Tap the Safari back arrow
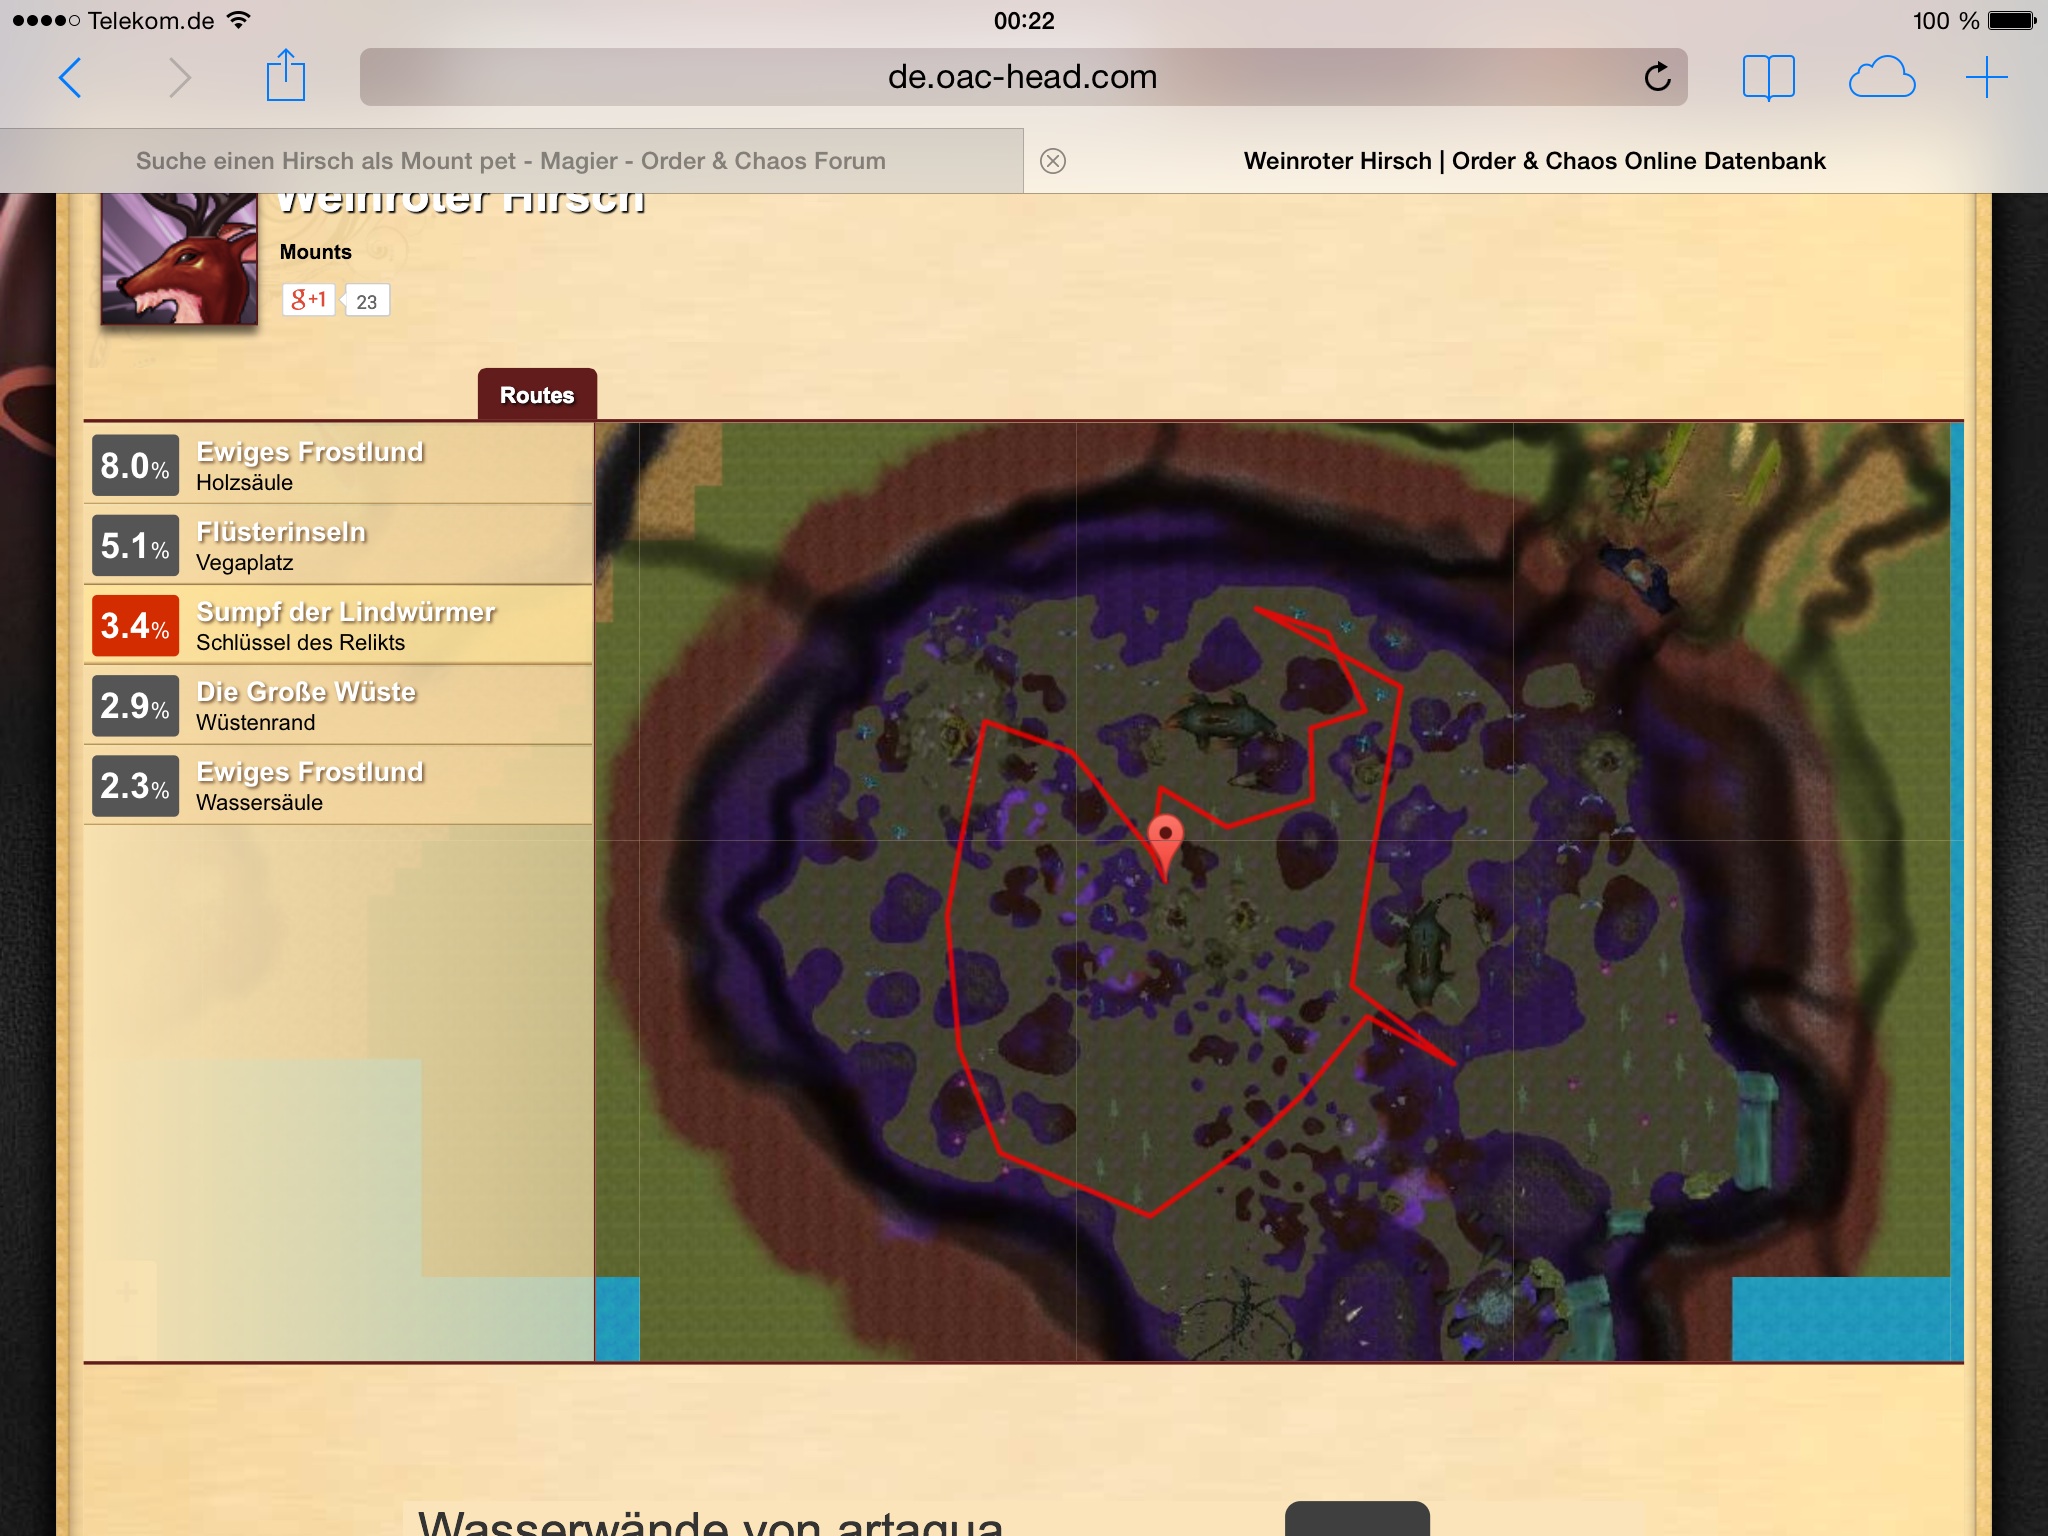The width and height of the screenshot is (2048, 1536). [x=70, y=78]
